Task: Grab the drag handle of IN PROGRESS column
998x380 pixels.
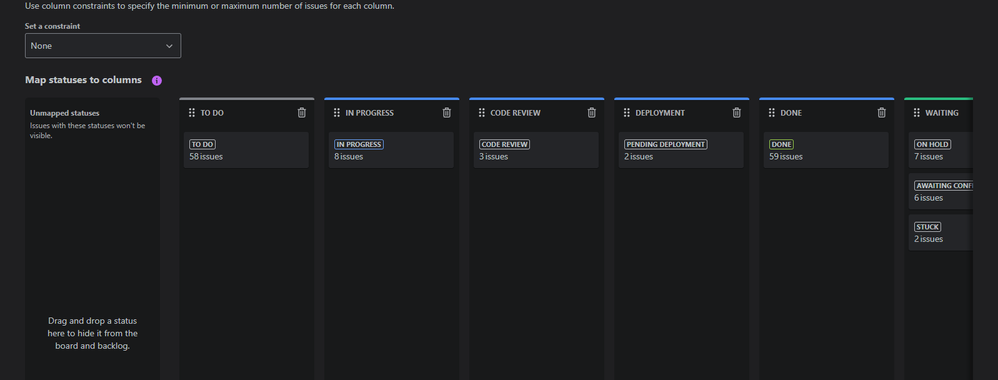Action: tap(337, 113)
